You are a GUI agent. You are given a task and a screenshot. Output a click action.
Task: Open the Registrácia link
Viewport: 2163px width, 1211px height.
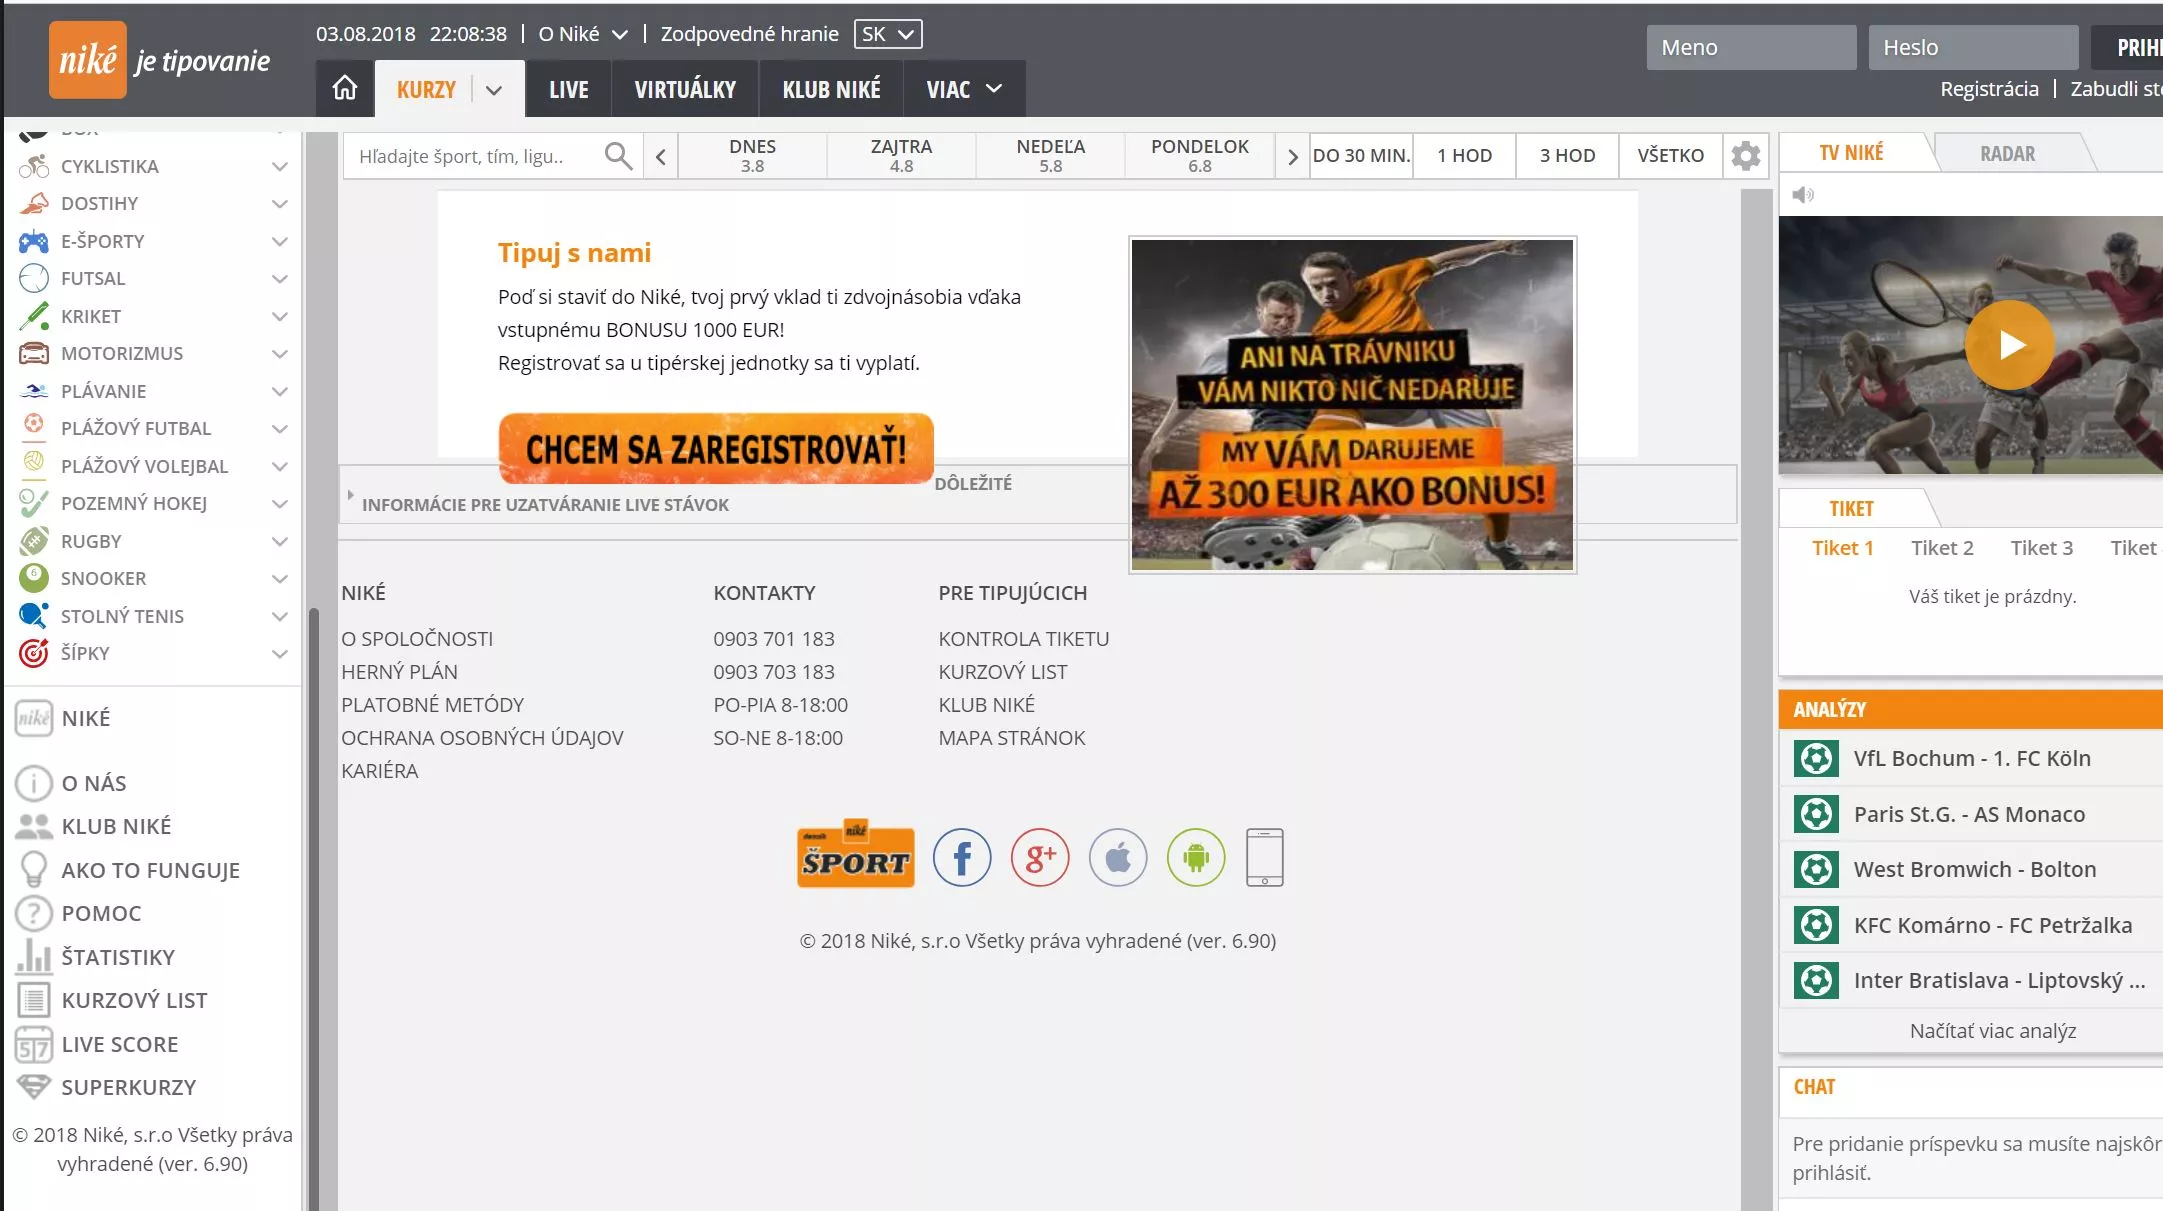[1989, 89]
